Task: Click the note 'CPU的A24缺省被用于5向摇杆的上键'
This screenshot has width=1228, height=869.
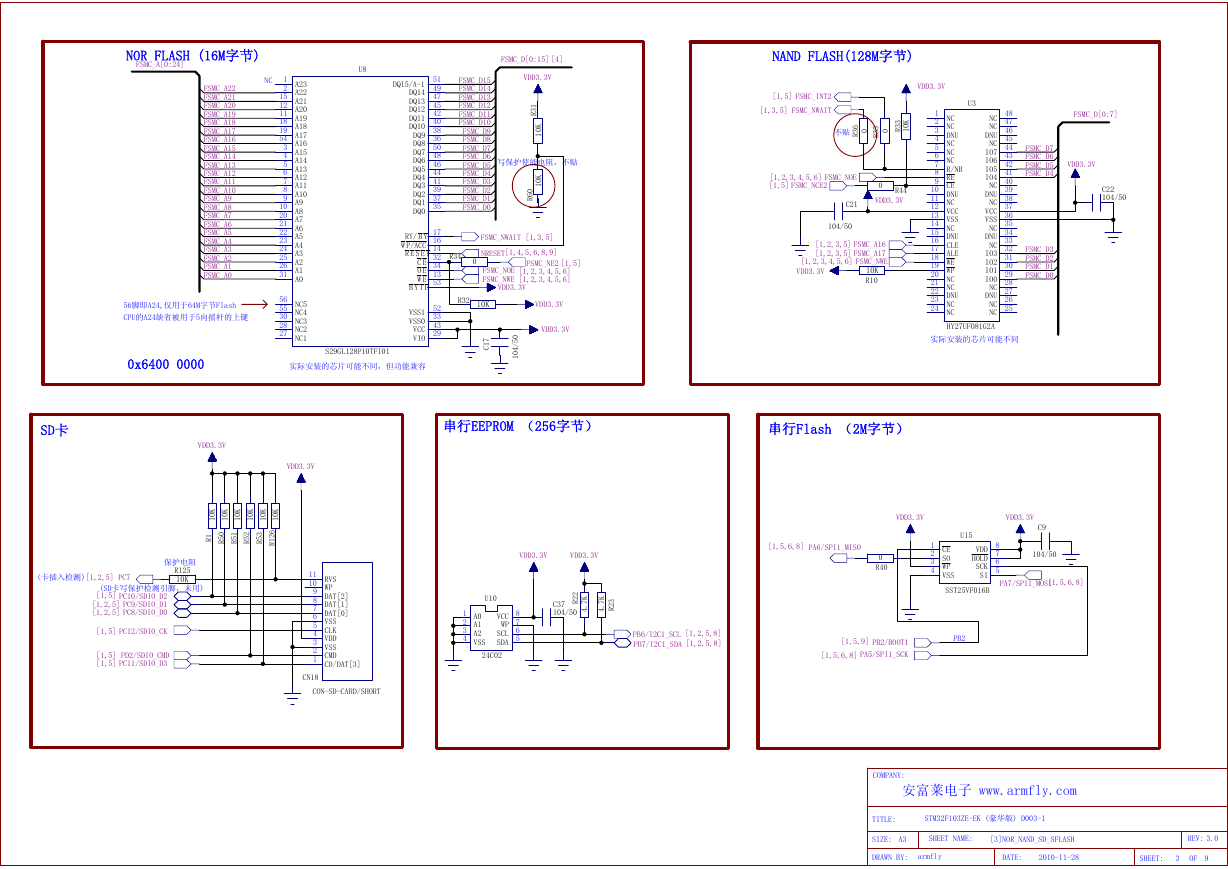Action: click(186, 317)
